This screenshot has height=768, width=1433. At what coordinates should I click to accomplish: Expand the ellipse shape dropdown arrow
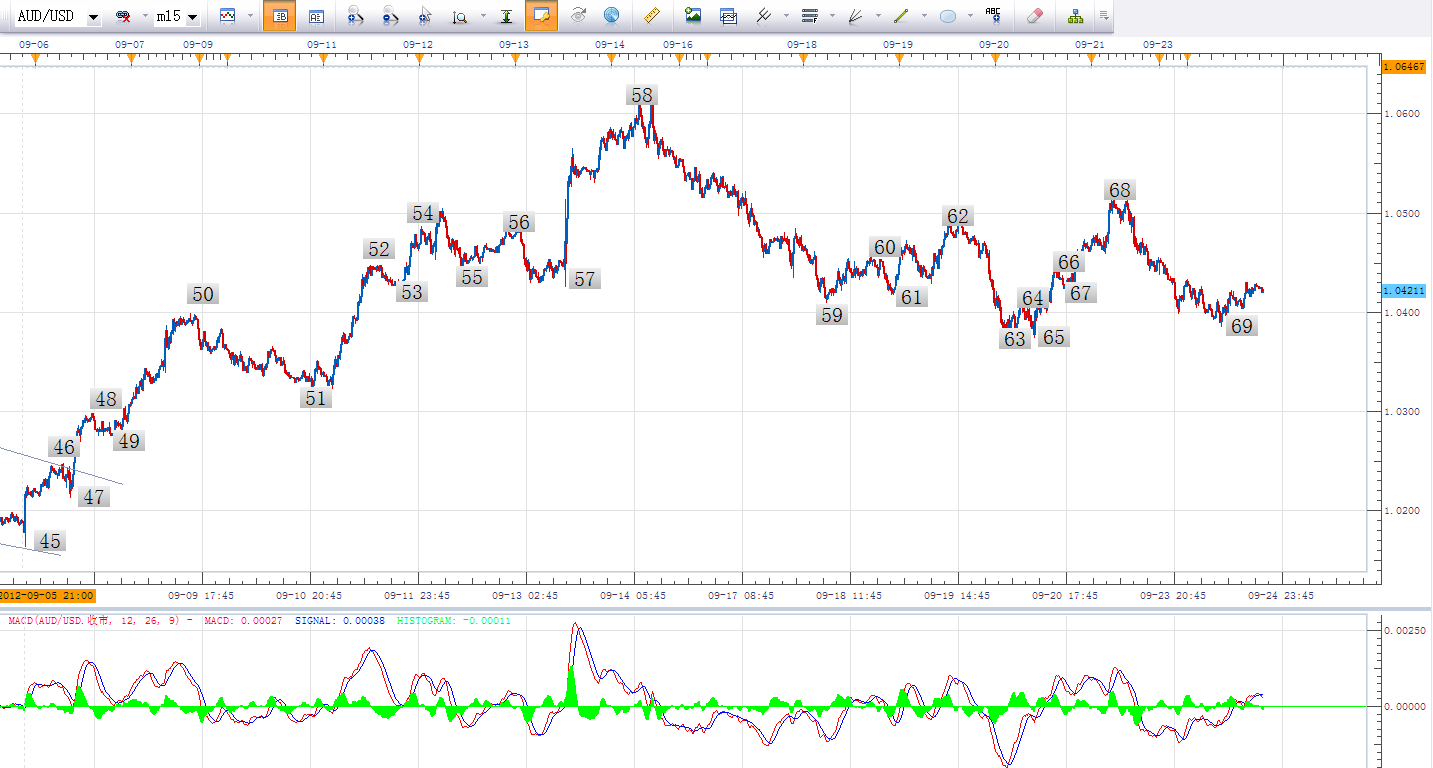point(970,16)
